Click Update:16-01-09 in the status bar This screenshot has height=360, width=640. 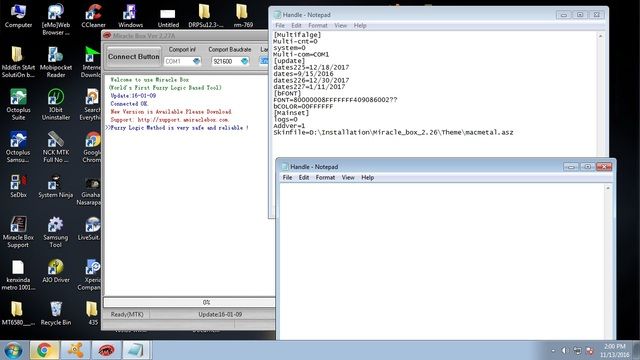tap(220, 315)
